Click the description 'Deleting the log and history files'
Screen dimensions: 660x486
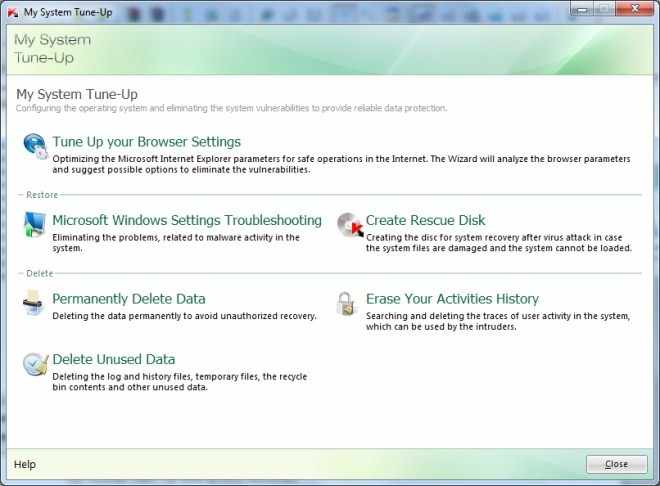(x=180, y=382)
